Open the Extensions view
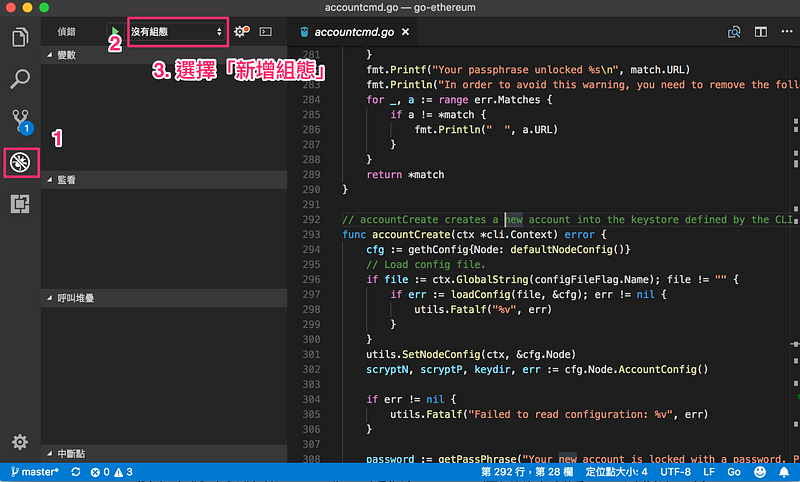 (x=20, y=204)
